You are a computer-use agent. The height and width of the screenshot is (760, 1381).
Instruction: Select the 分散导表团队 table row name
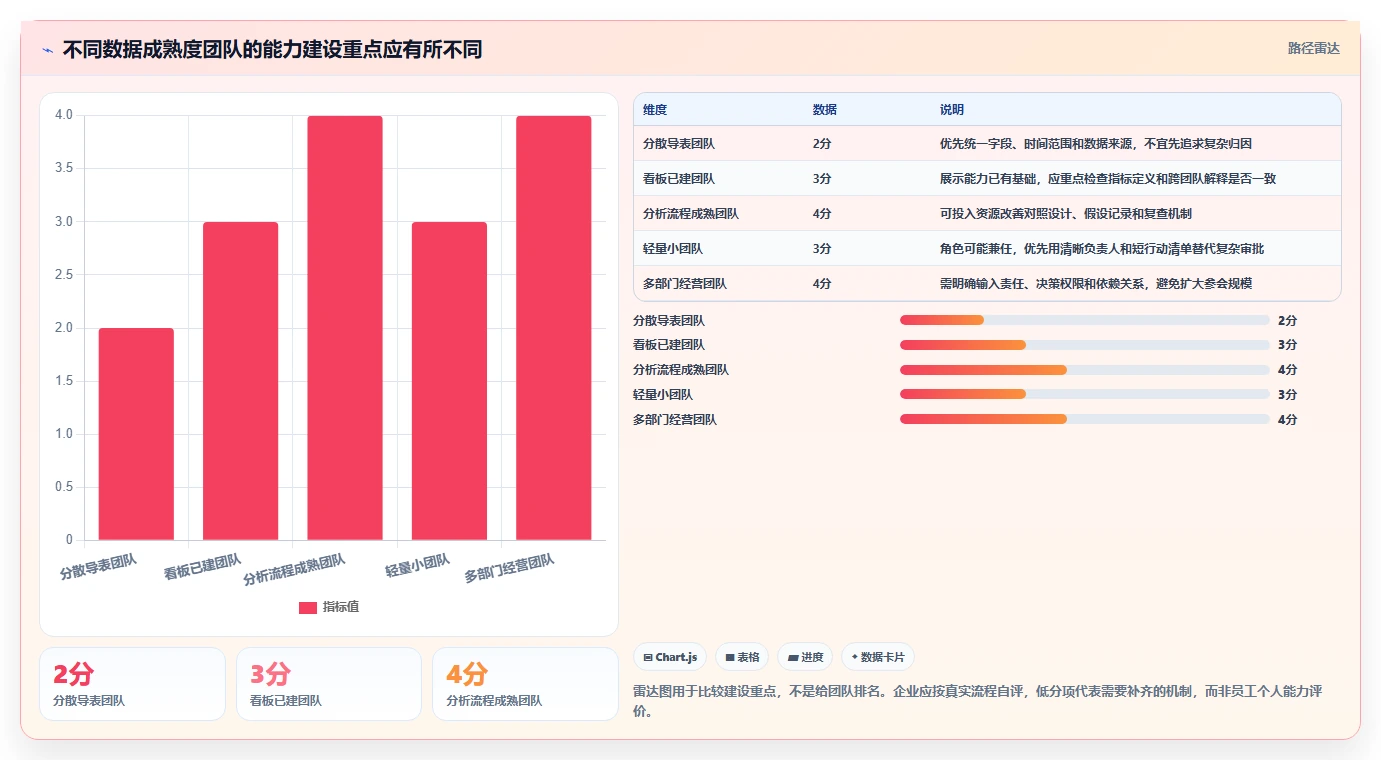679,144
